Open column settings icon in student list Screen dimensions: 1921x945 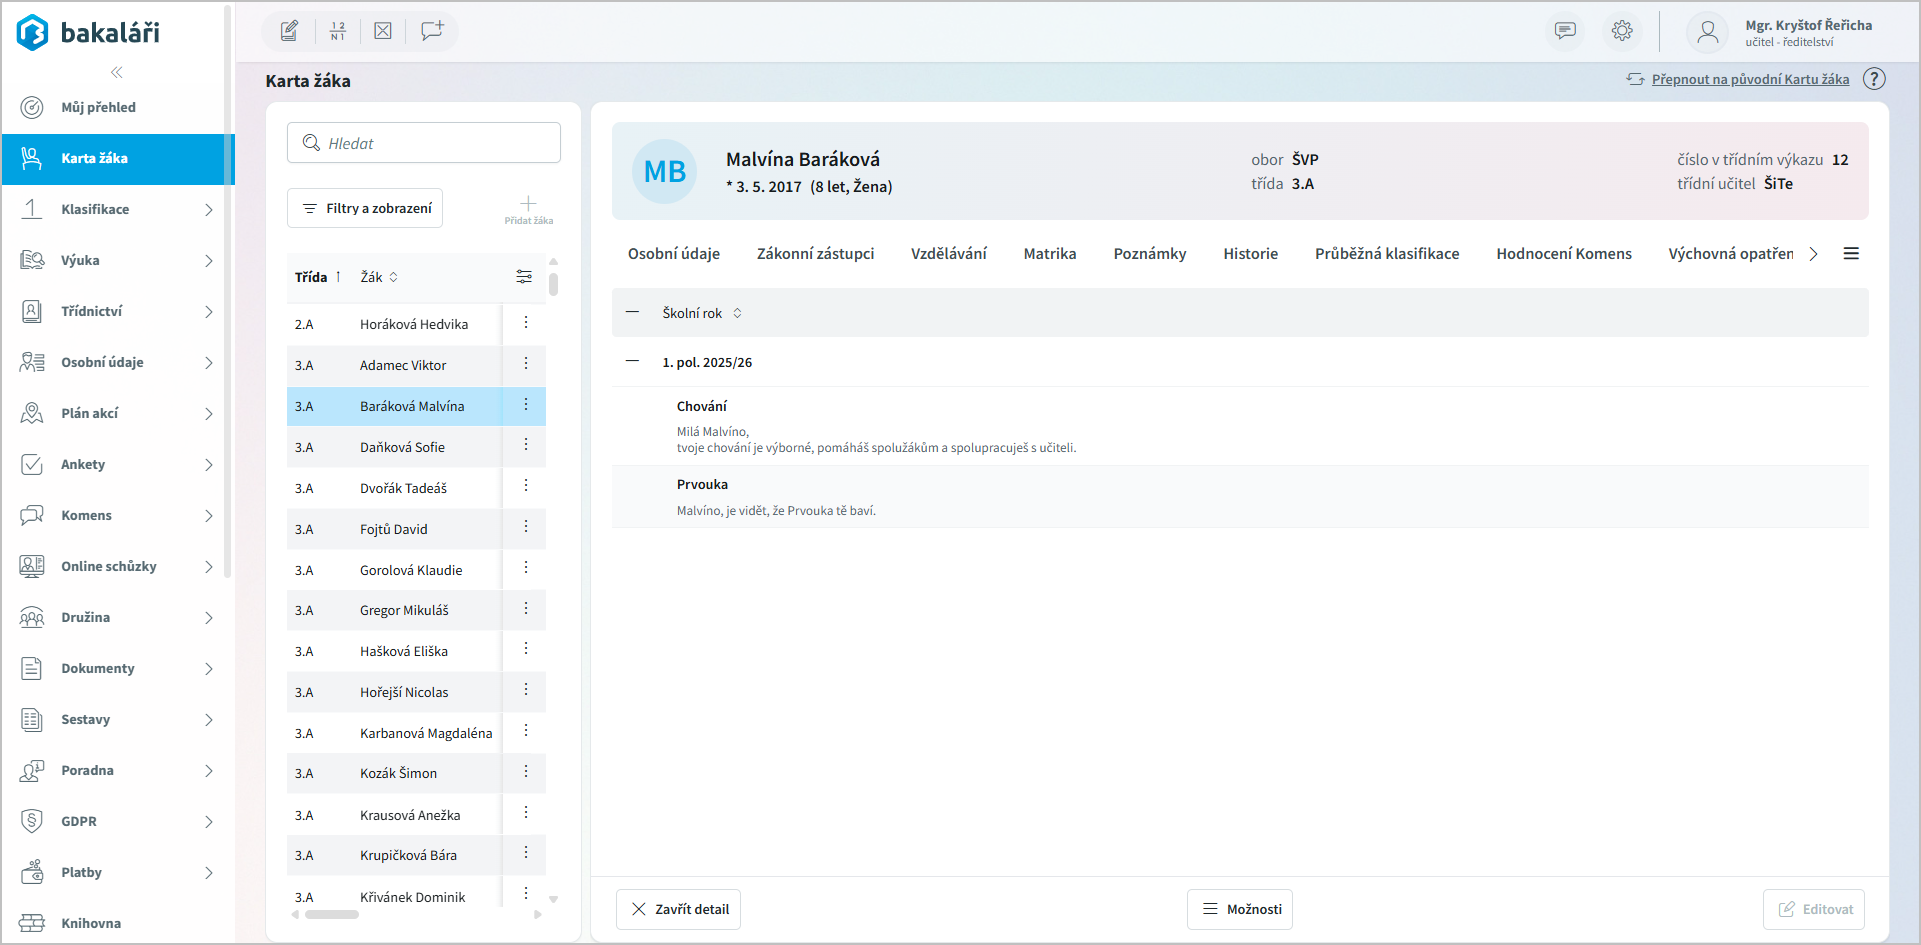(x=524, y=277)
